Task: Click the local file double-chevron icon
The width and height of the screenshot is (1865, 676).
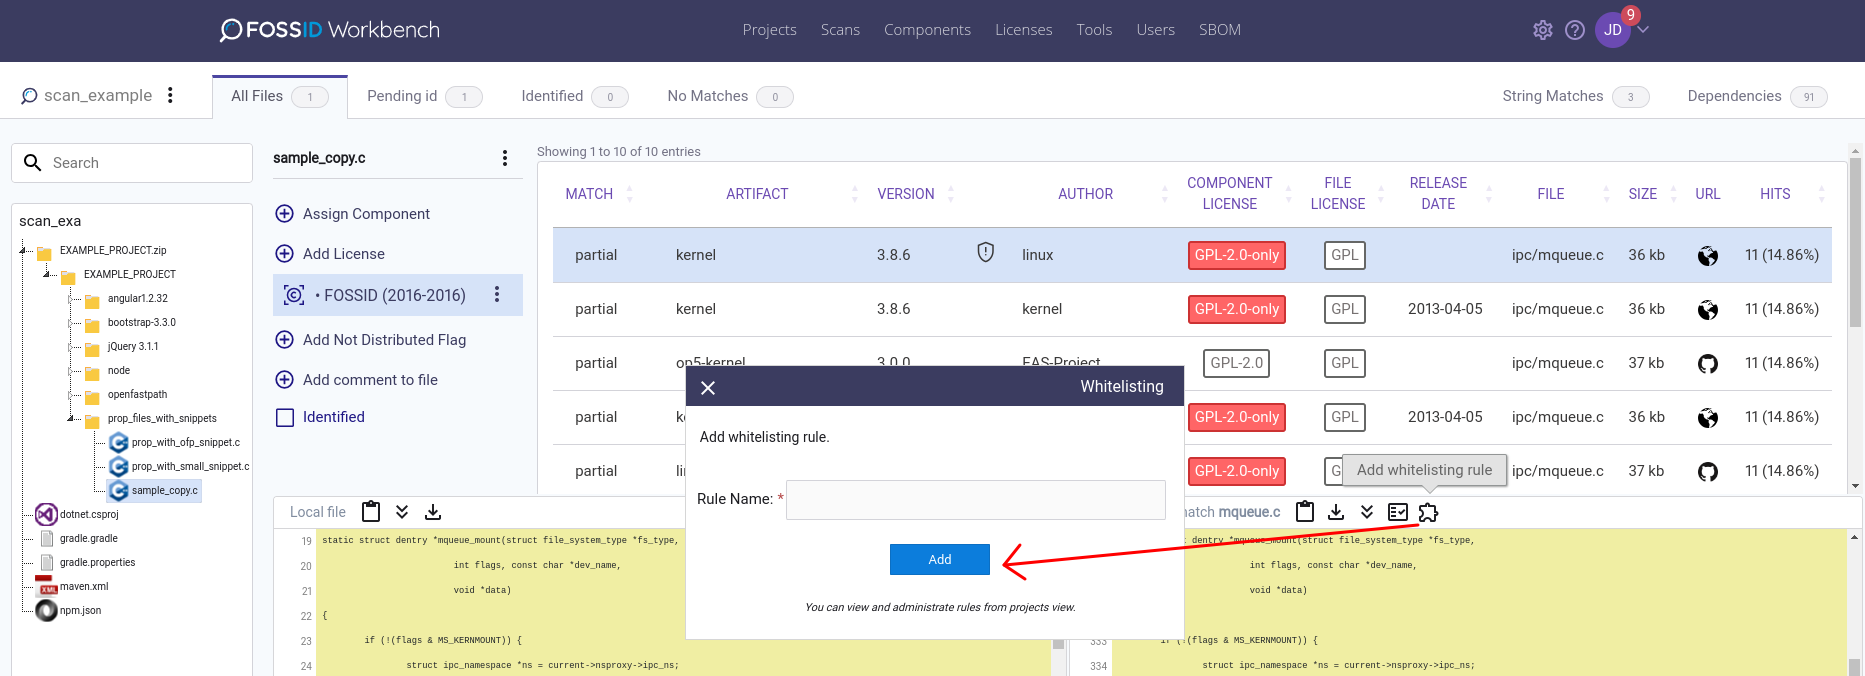Action: [x=402, y=512]
